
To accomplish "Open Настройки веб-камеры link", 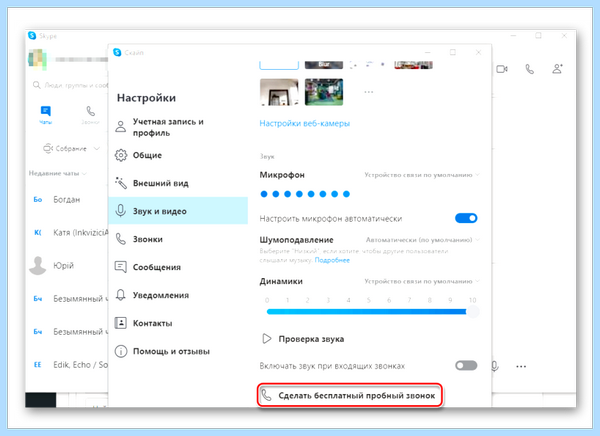I will (x=305, y=123).
